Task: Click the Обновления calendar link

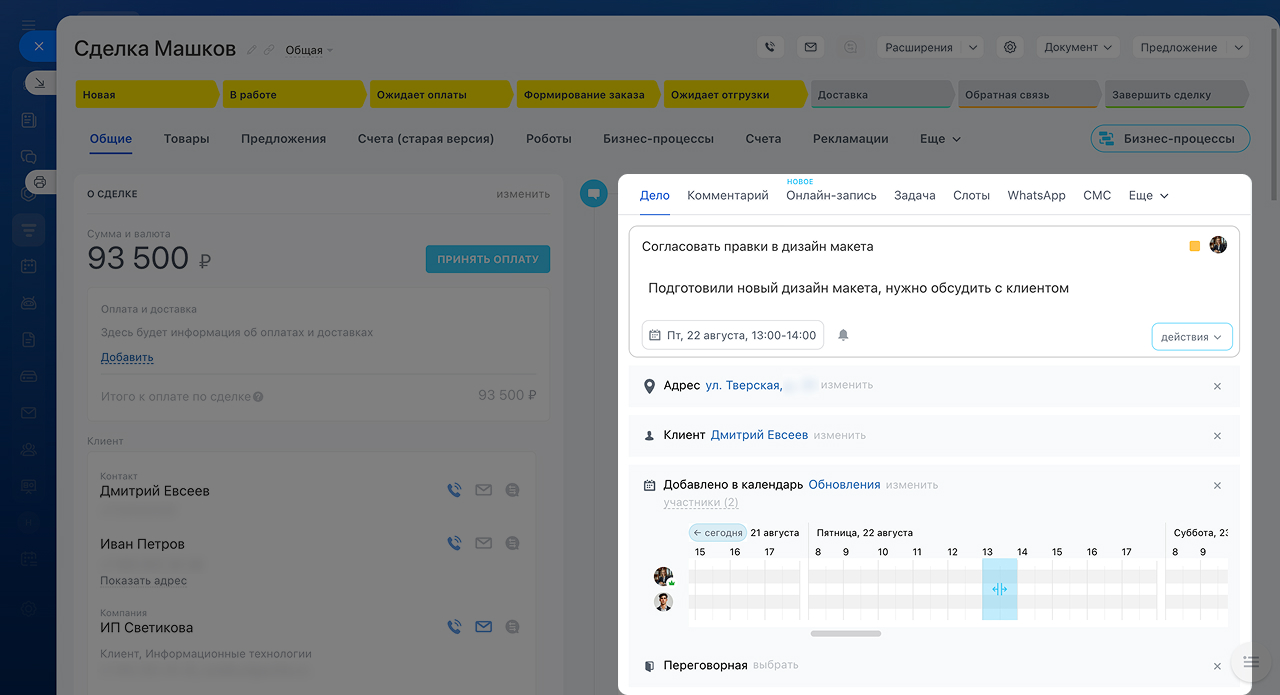Action: (x=844, y=485)
